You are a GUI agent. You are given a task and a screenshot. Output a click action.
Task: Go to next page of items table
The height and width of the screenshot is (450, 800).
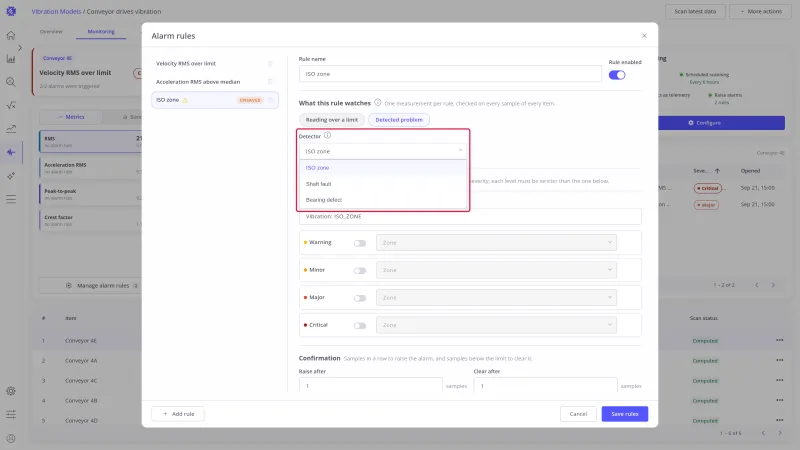pos(780,433)
